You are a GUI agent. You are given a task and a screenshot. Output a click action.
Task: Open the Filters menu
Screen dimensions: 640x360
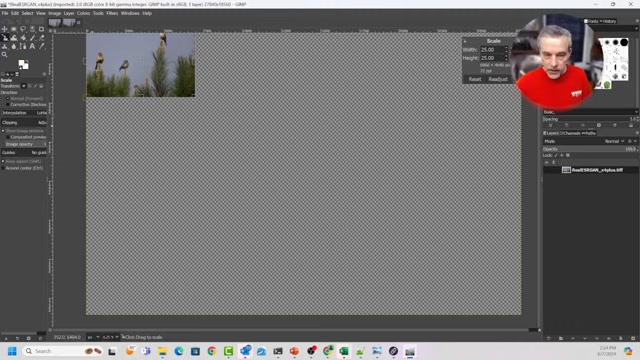click(x=112, y=13)
